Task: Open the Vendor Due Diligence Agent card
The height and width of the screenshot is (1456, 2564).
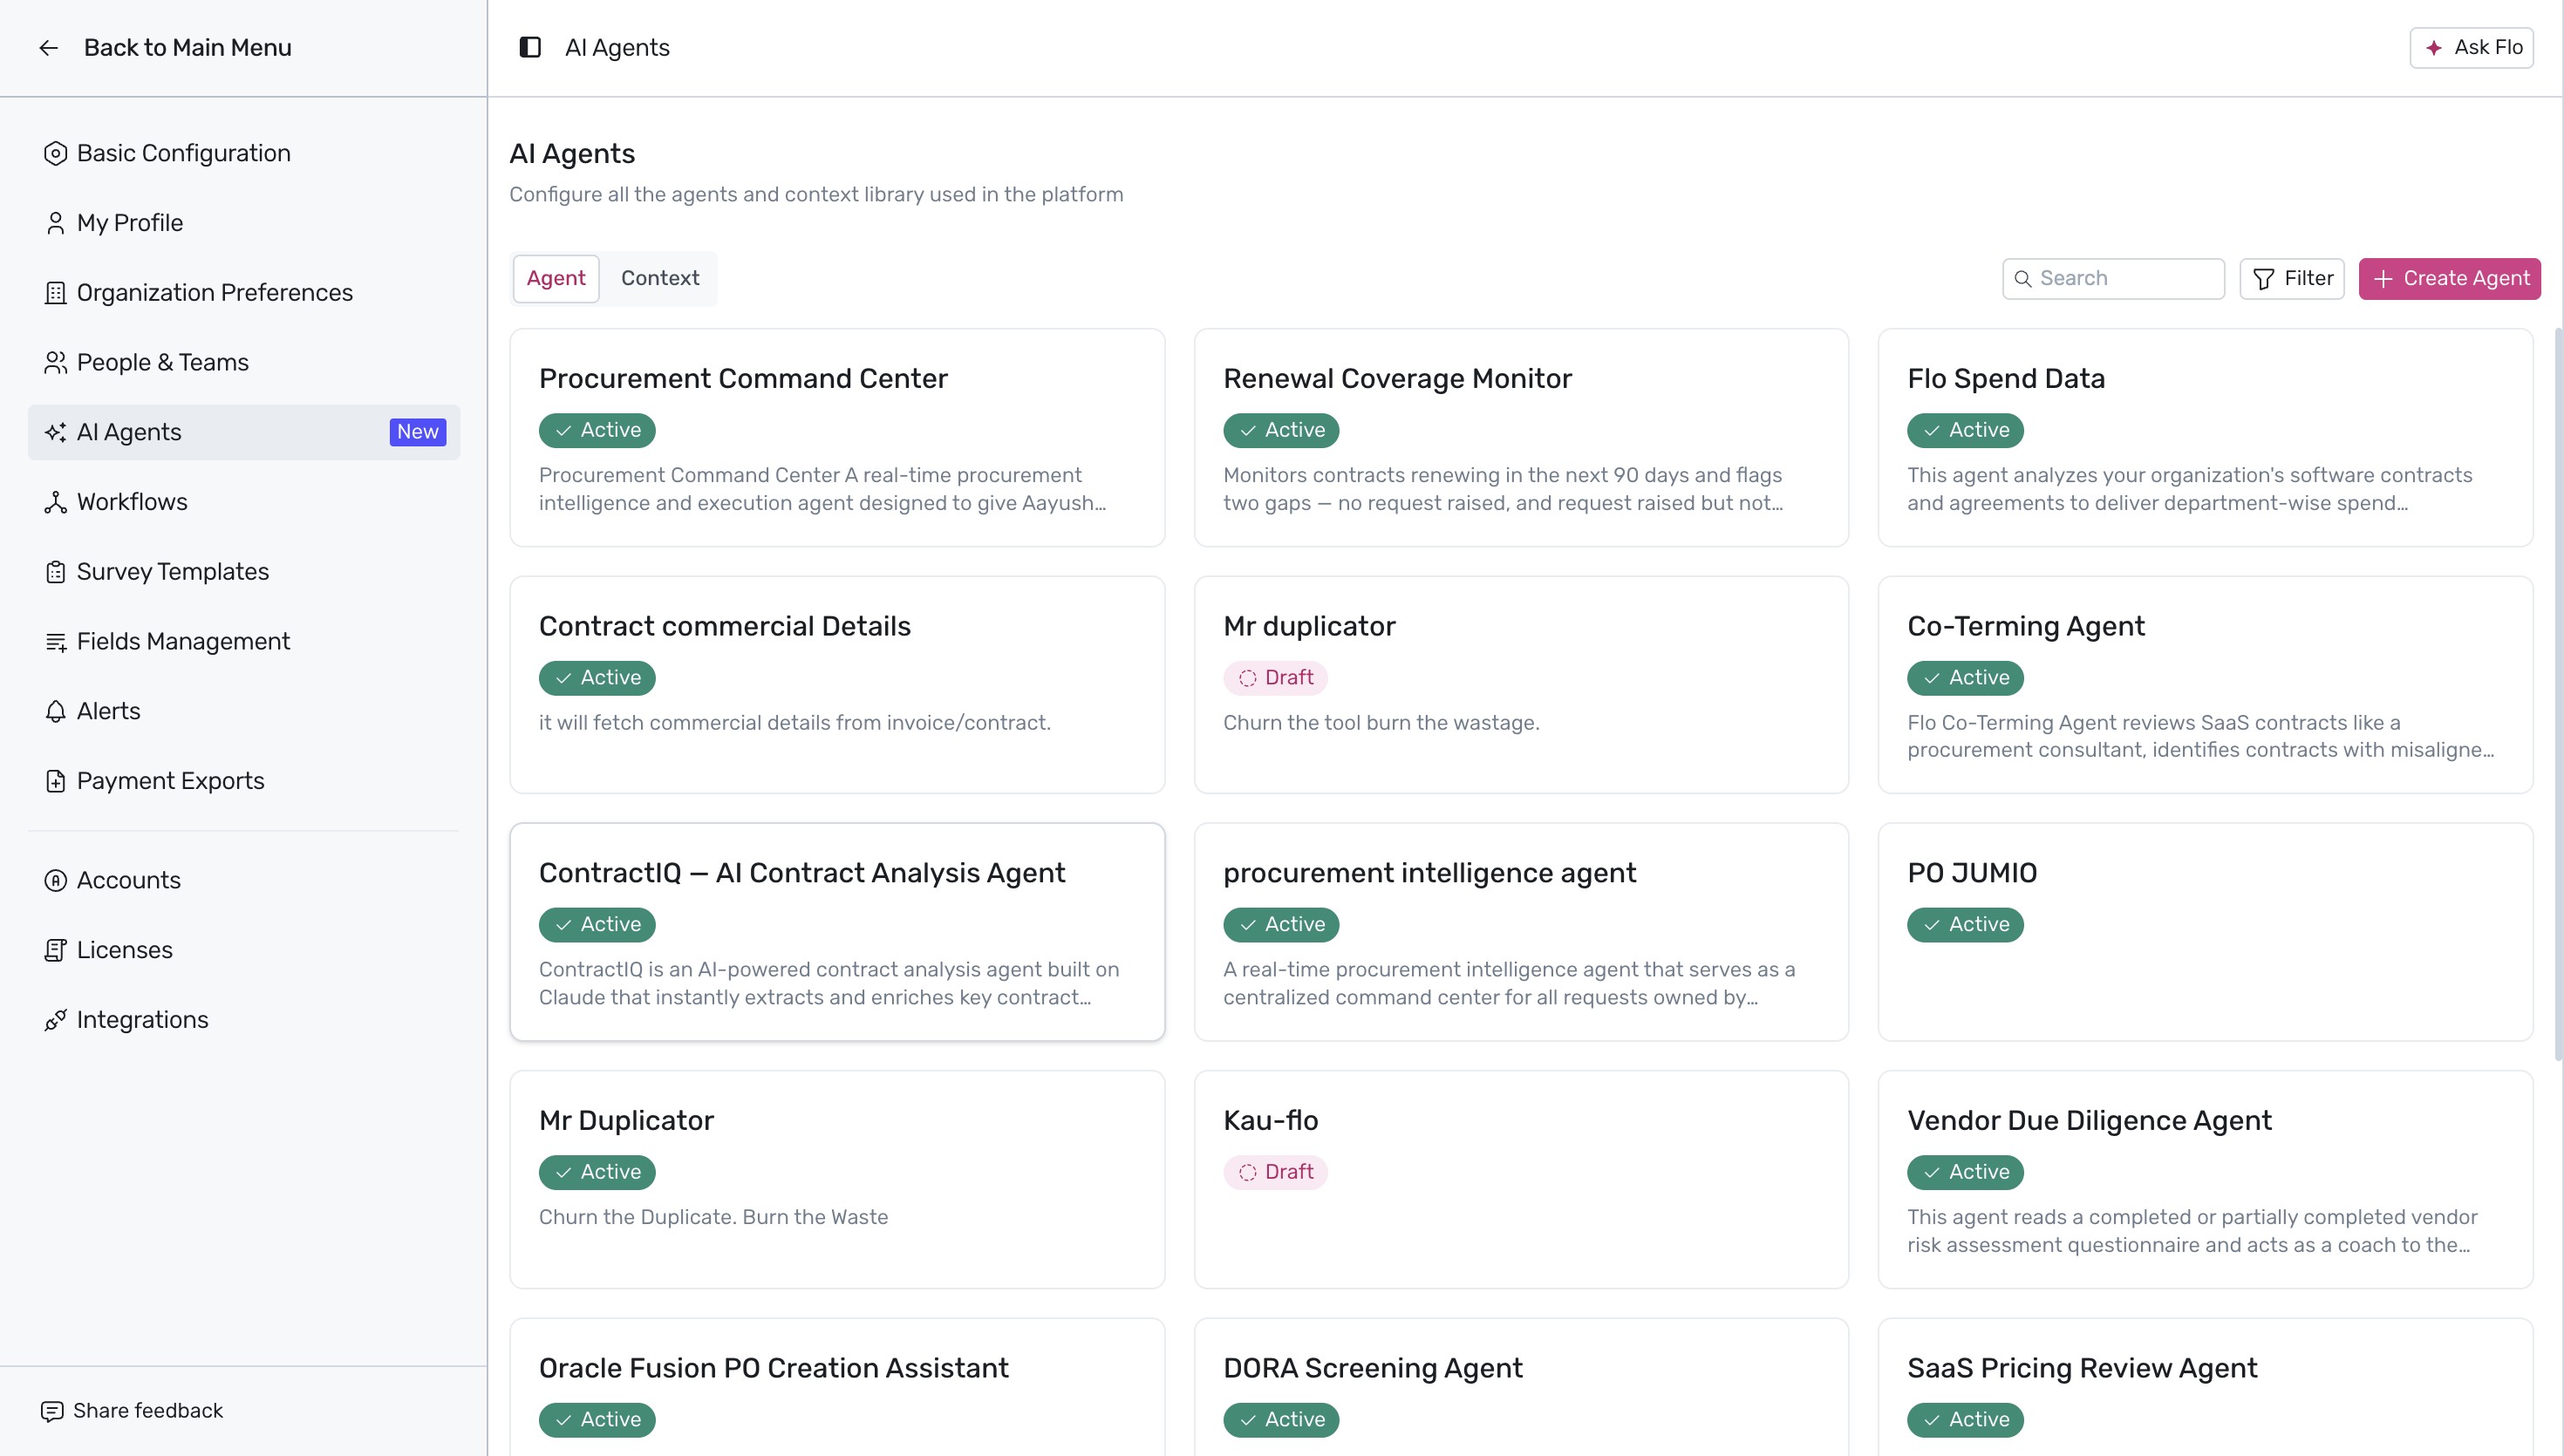Action: tap(2205, 1180)
